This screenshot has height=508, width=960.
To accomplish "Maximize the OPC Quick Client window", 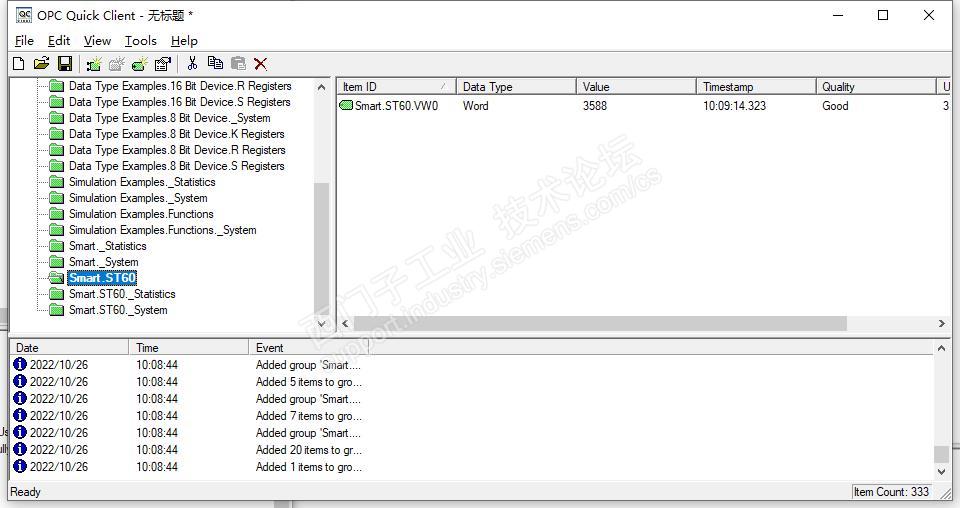I will tap(883, 15).
